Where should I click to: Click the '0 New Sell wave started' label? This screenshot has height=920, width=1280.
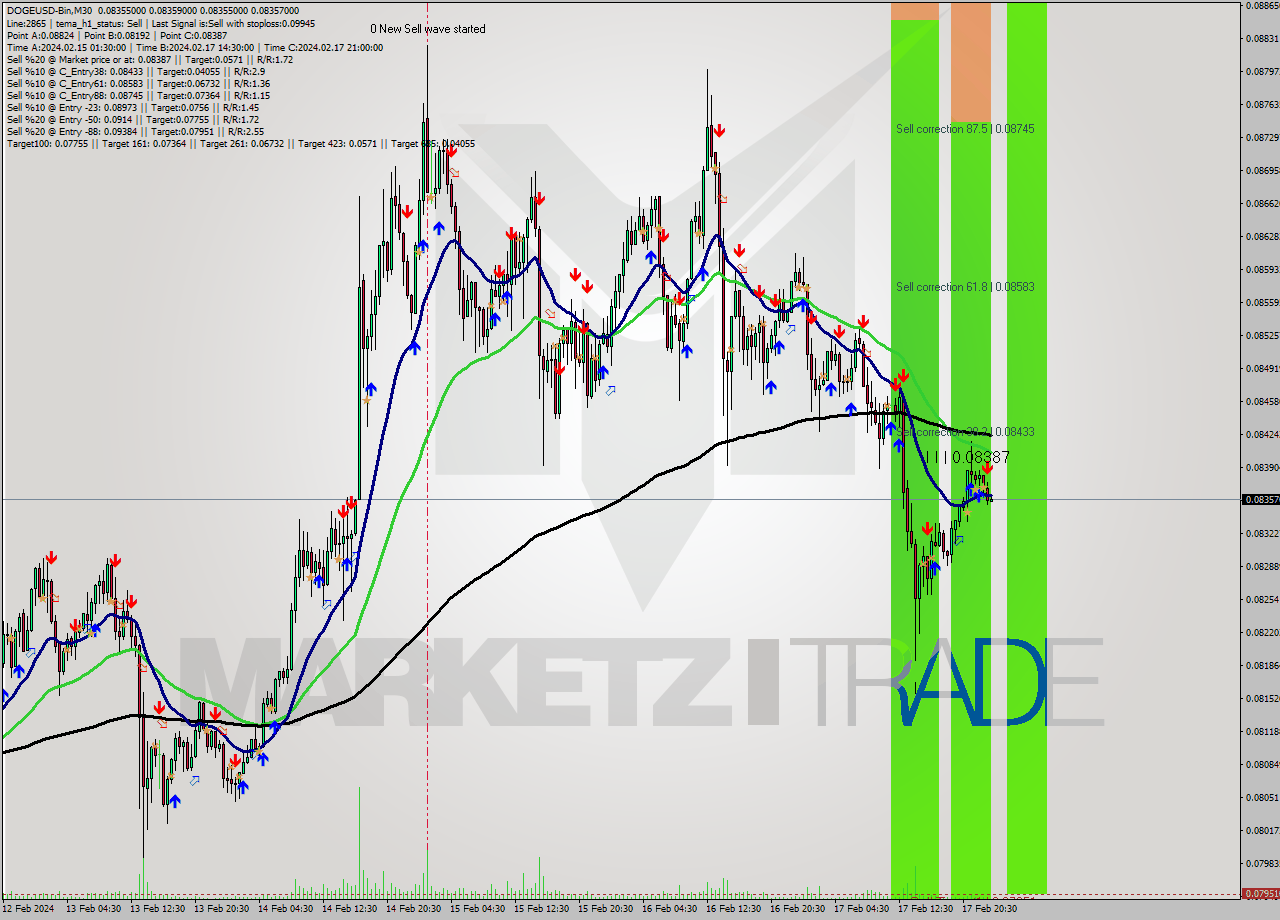(x=428, y=29)
